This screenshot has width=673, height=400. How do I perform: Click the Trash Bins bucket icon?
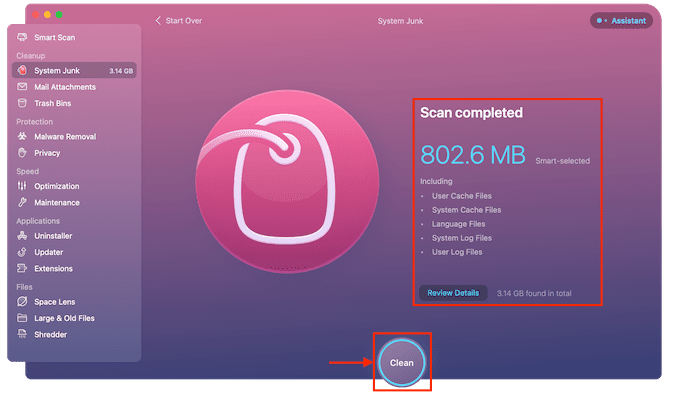(22, 103)
